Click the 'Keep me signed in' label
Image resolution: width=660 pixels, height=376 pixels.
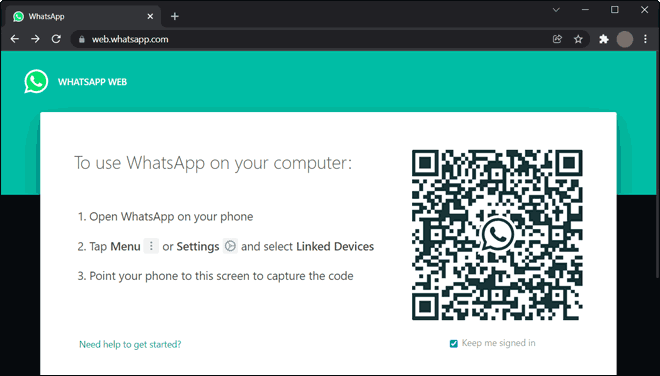498,343
